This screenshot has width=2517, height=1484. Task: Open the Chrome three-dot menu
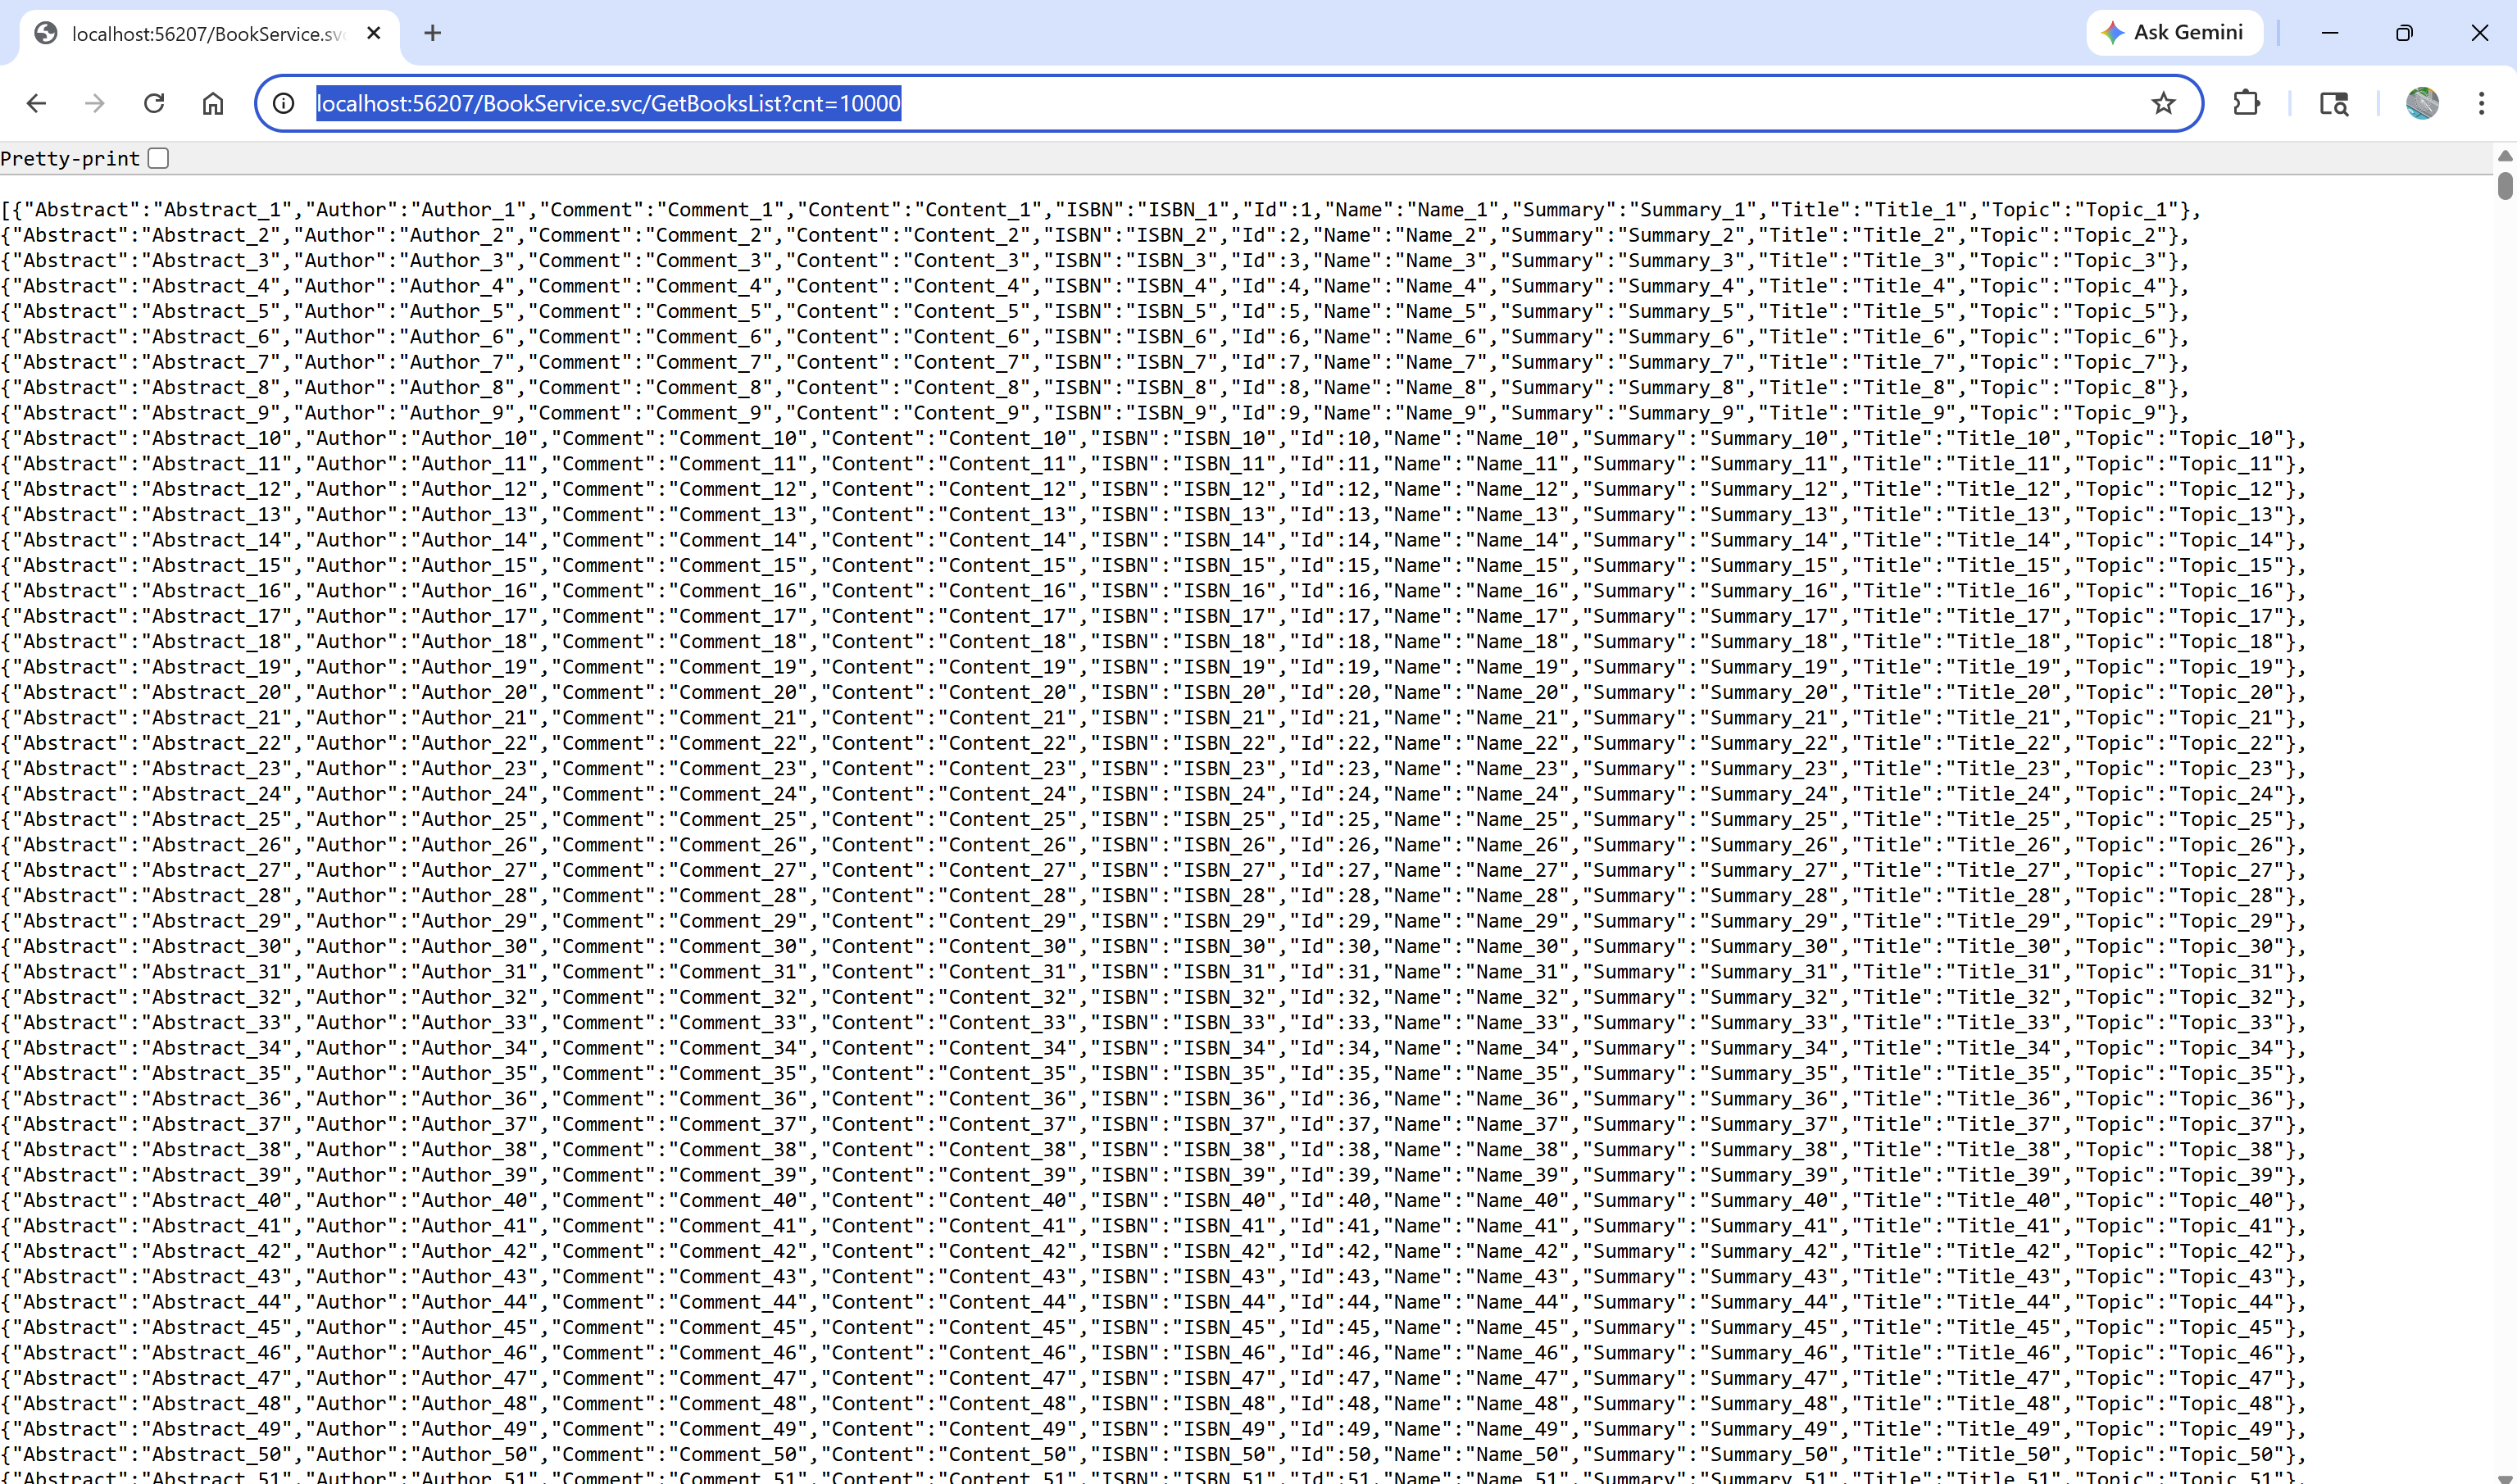click(x=2481, y=103)
